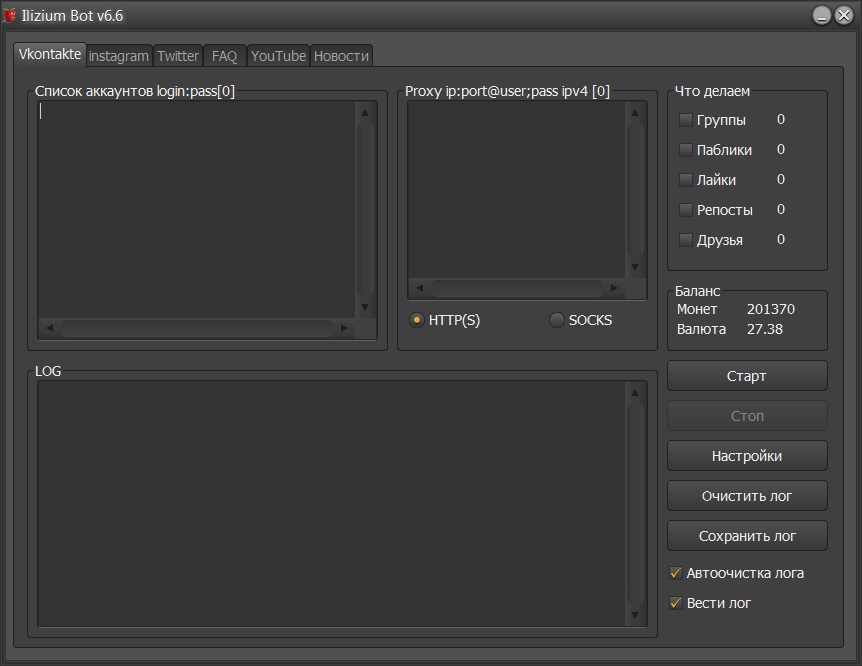862x666 pixels.
Task: Click the Proxy list scroll left arrow
Action: (x=419, y=288)
